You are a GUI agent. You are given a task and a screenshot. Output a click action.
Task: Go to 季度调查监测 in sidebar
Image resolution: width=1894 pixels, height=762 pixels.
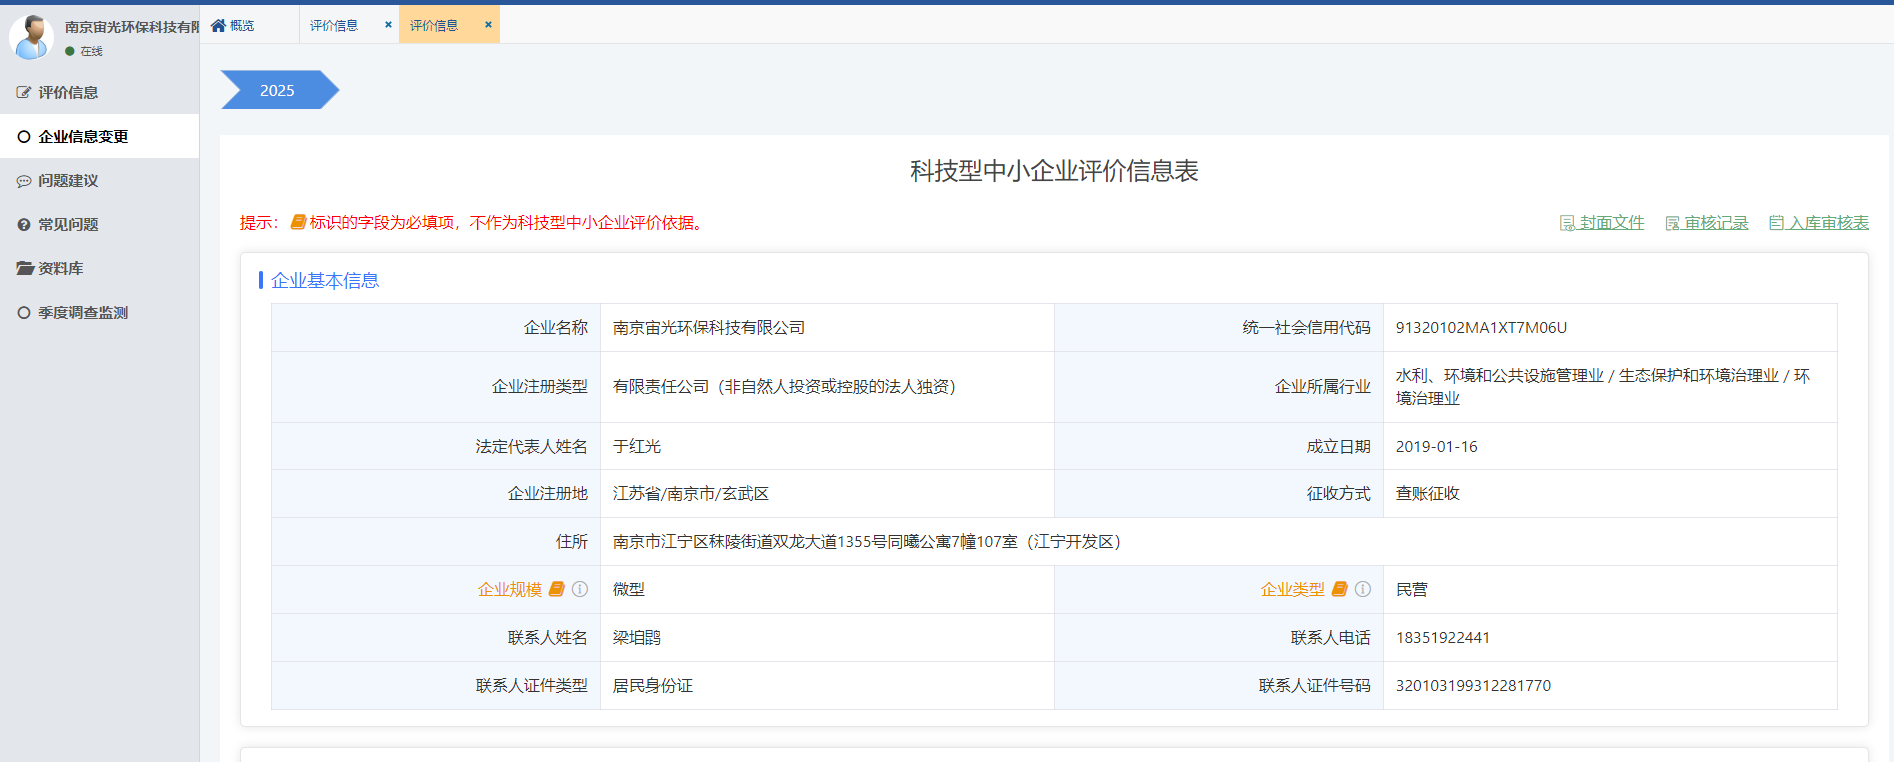point(83,313)
